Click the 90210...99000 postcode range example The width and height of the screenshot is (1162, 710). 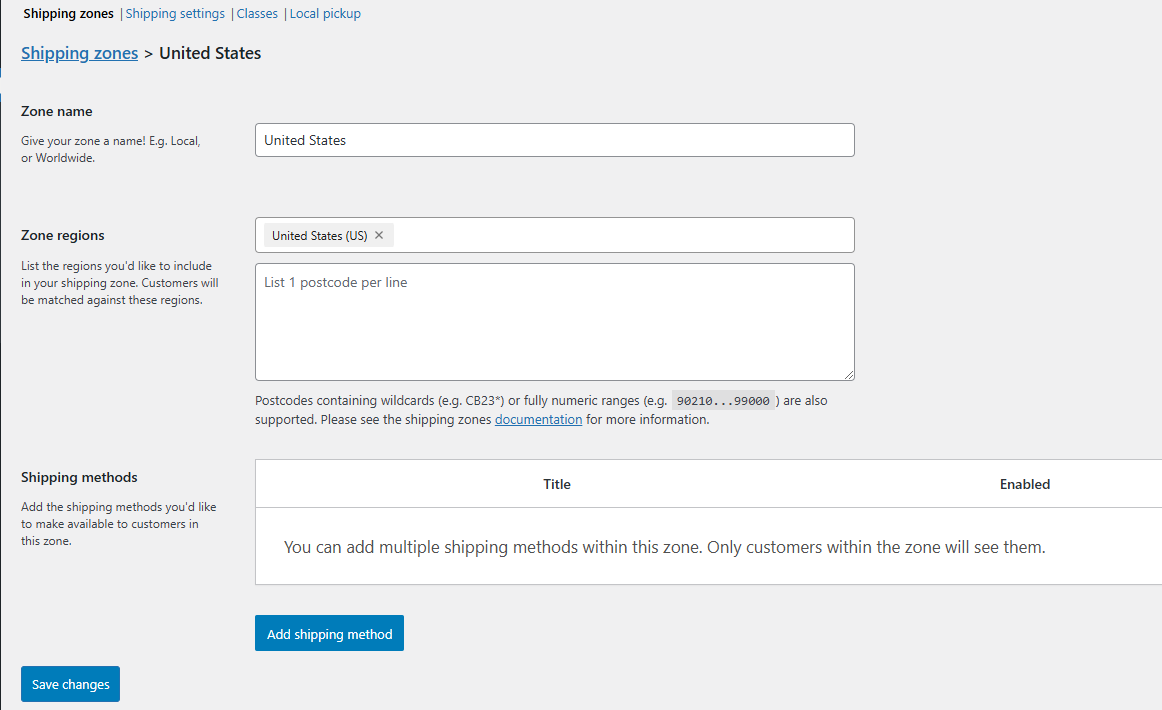tap(723, 401)
